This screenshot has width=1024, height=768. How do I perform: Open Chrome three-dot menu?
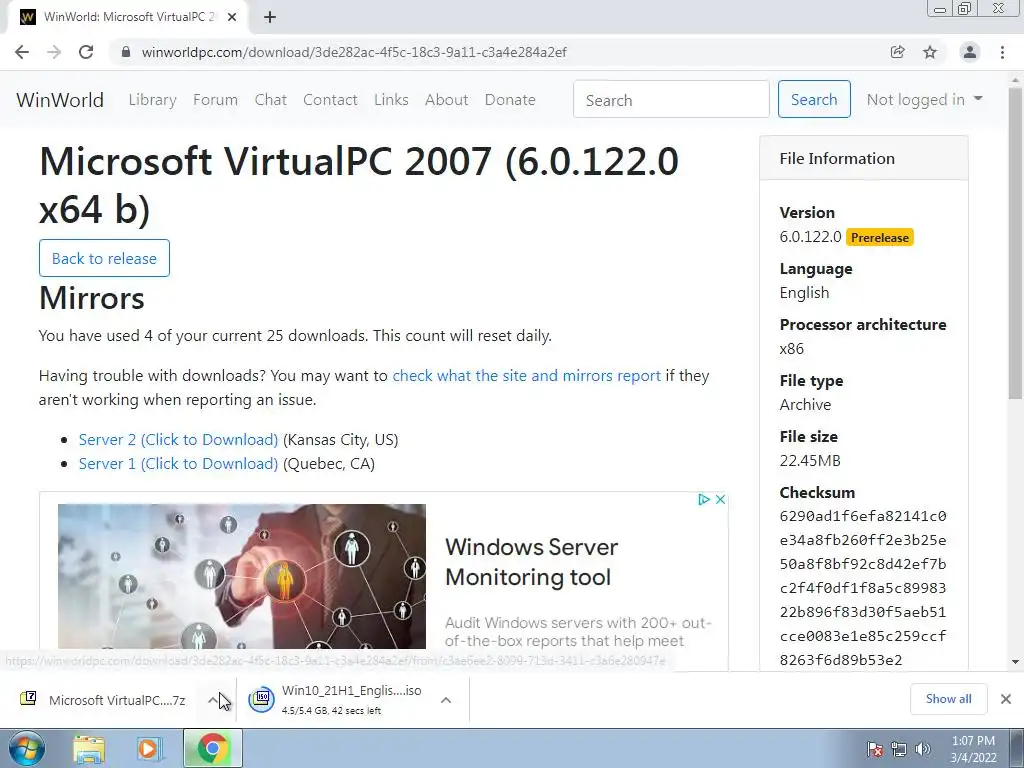pos(1002,52)
